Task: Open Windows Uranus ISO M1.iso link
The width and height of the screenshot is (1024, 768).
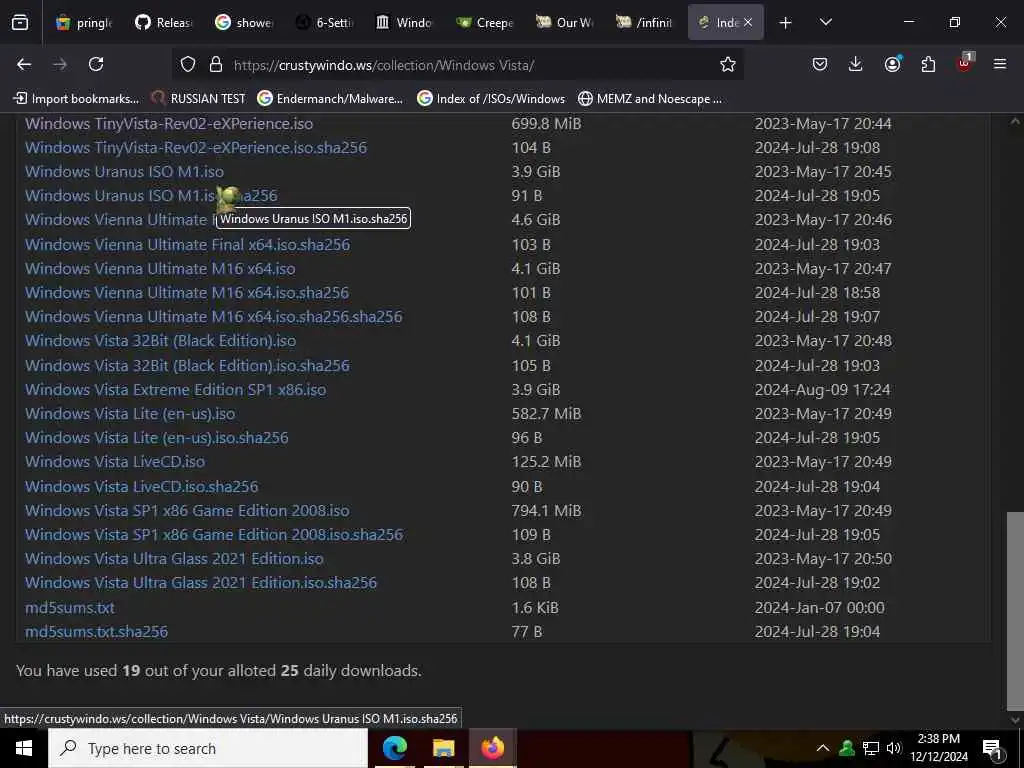Action: click(124, 172)
